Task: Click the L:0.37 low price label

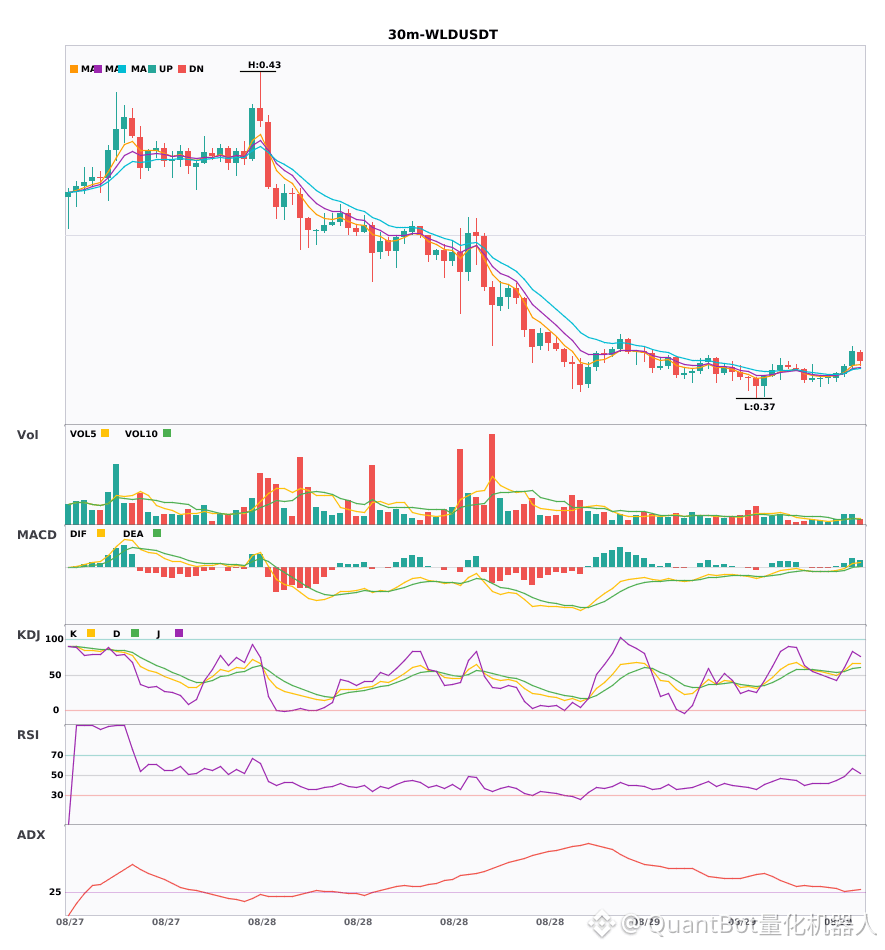Action: click(760, 407)
